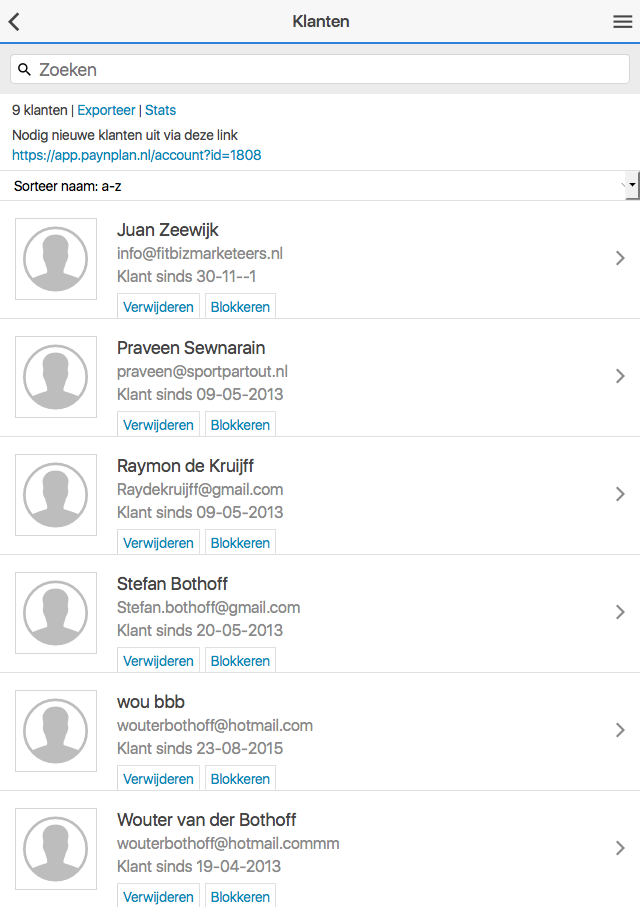Click the magnifier search icon
Image resolution: width=640 pixels, height=920 pixels.
pos(25,70)
